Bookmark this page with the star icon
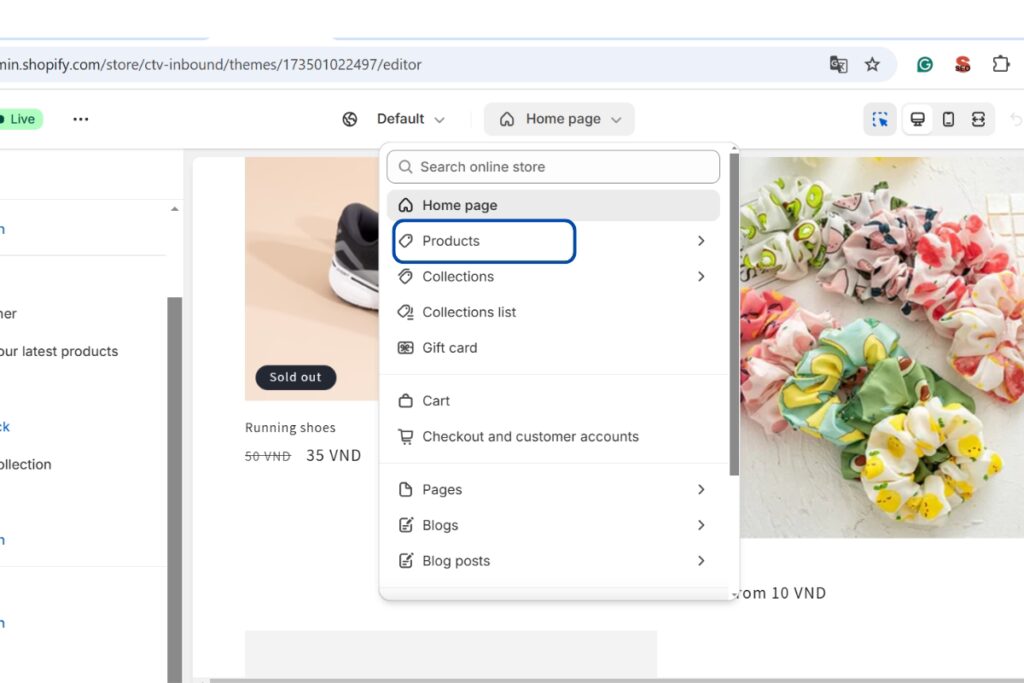 pos(872,64)
